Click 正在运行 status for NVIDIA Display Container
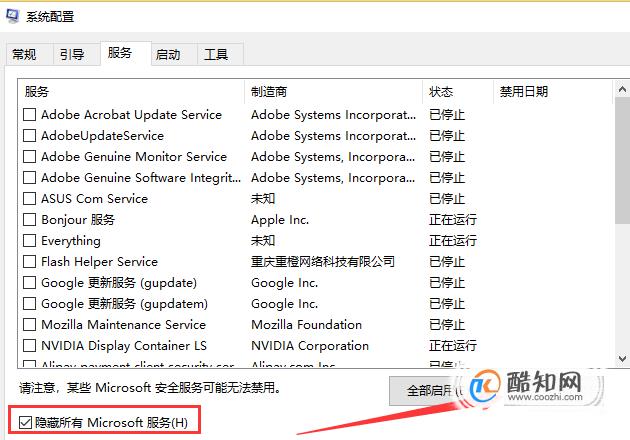630x440 pixels. click(x=453, y=345)
